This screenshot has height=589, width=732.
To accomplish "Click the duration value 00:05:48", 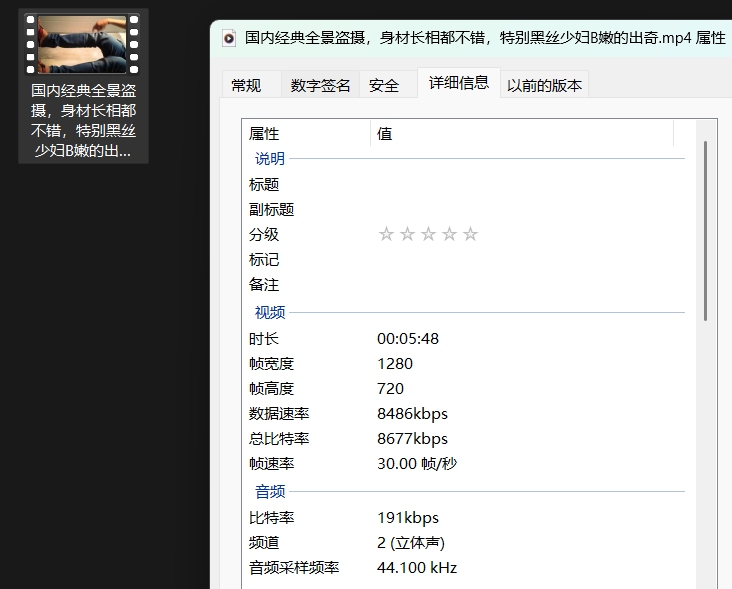I will tap(408, 339).
